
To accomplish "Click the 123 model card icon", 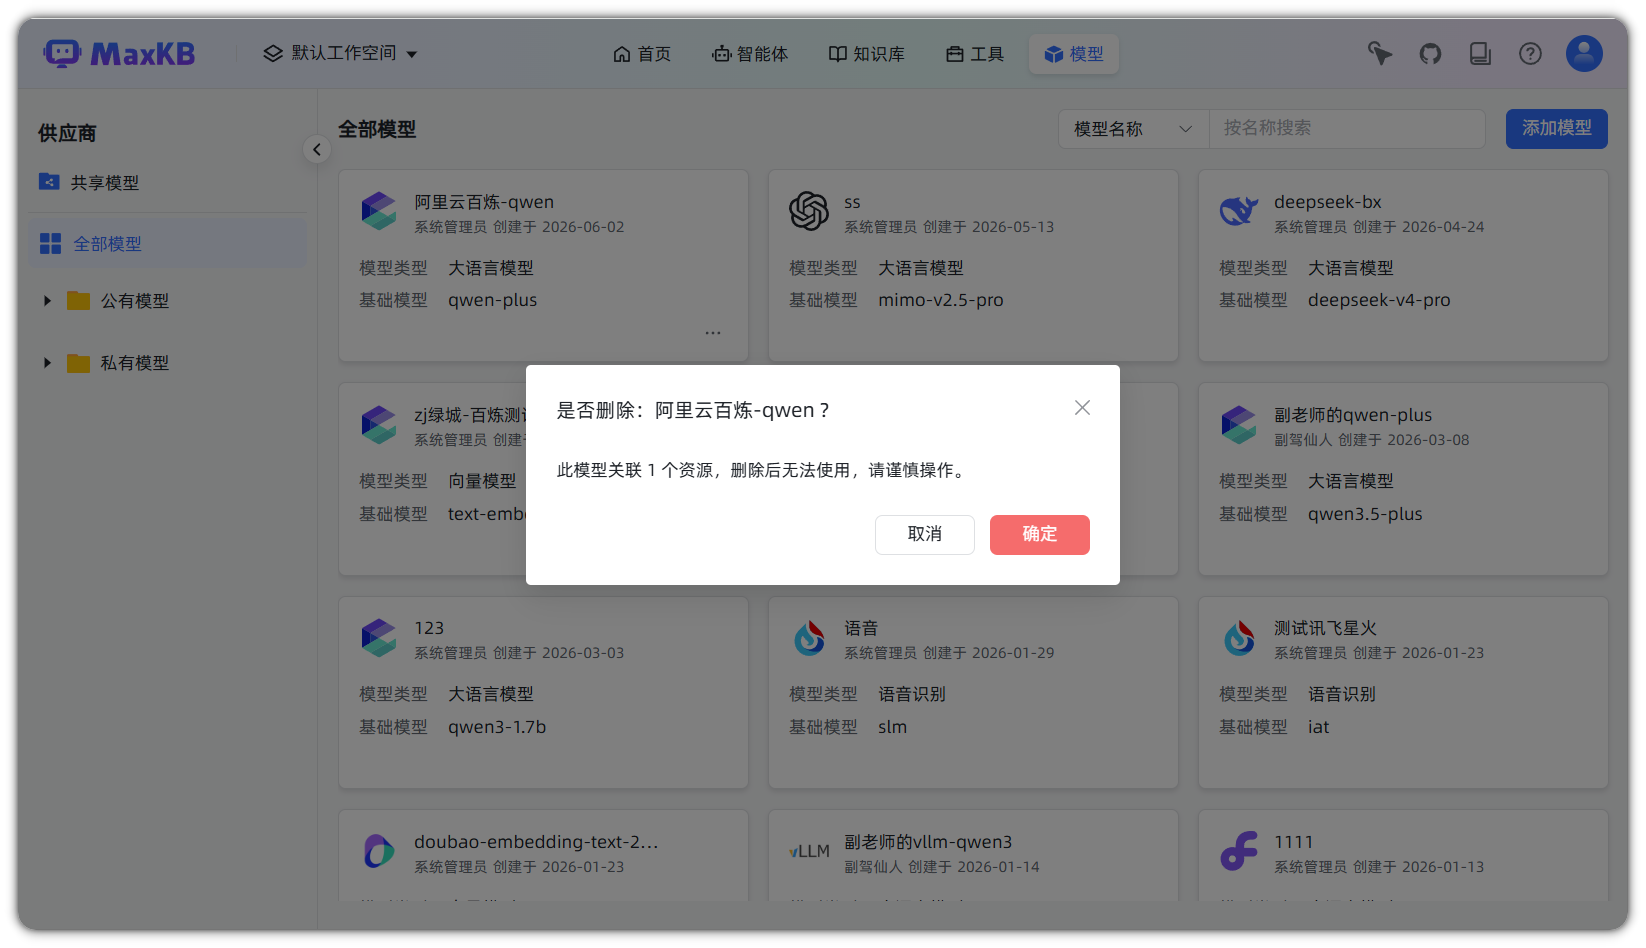I will tap(379, 638).
